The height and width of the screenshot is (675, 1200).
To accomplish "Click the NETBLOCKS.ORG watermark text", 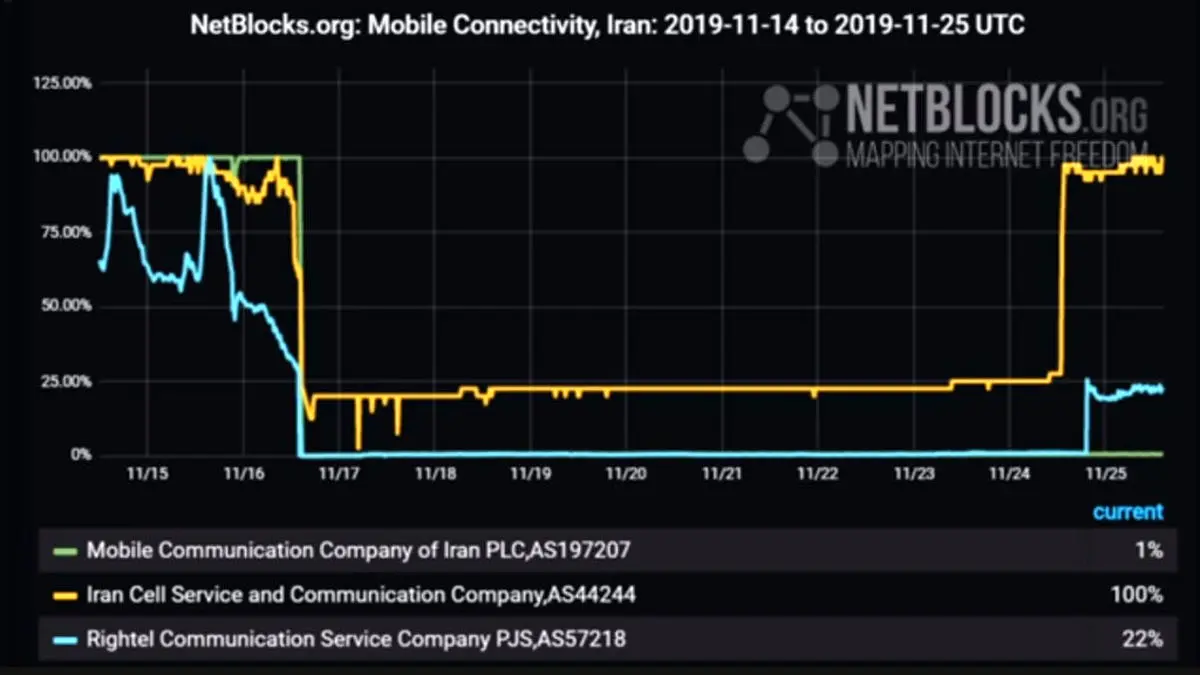I will 996,109.
